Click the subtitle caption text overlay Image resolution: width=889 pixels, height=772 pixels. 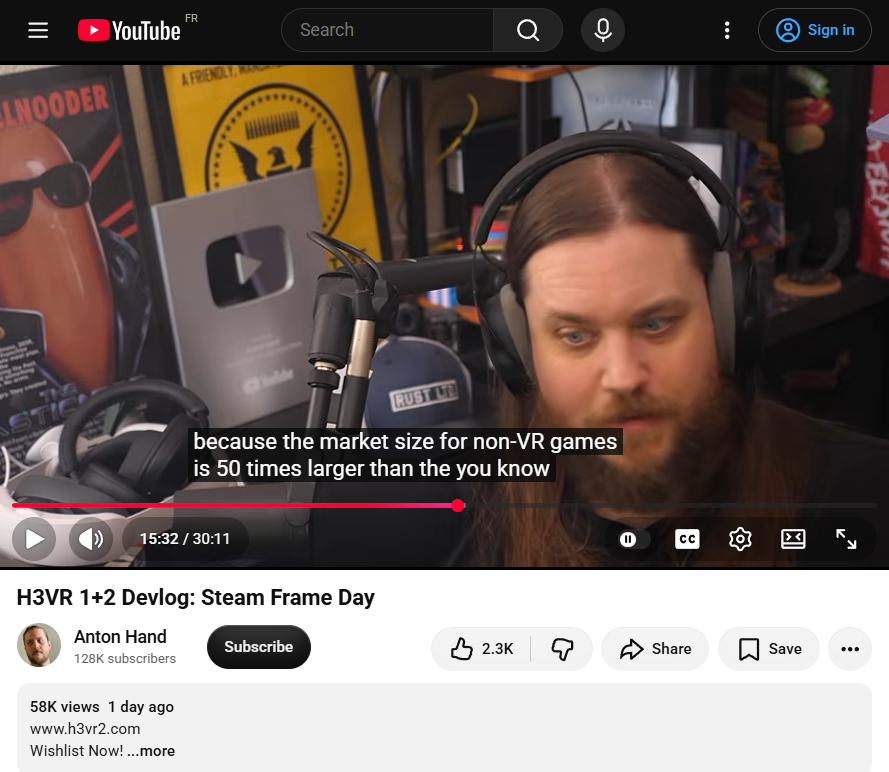tap(405, 455)
